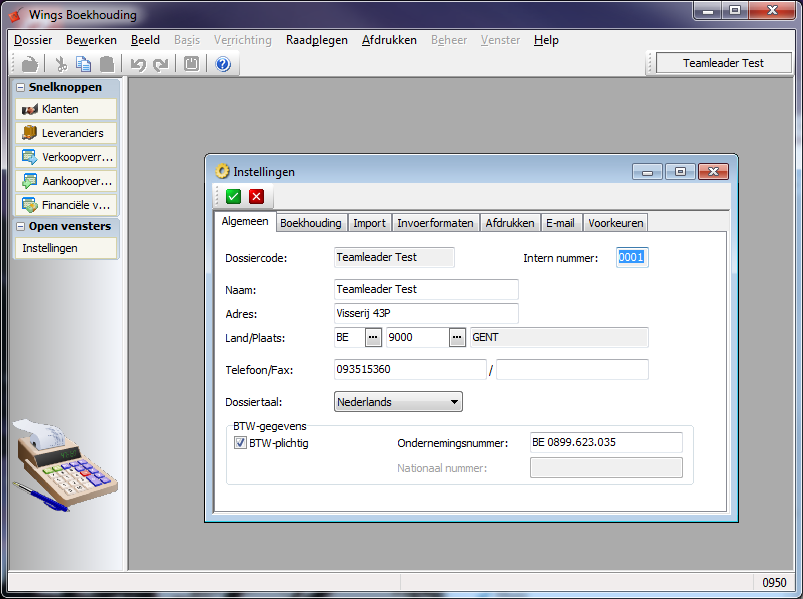Select Instellingen in Open vensters list
Viewport: 803px width, 599px height.
(x=66, y=248)
